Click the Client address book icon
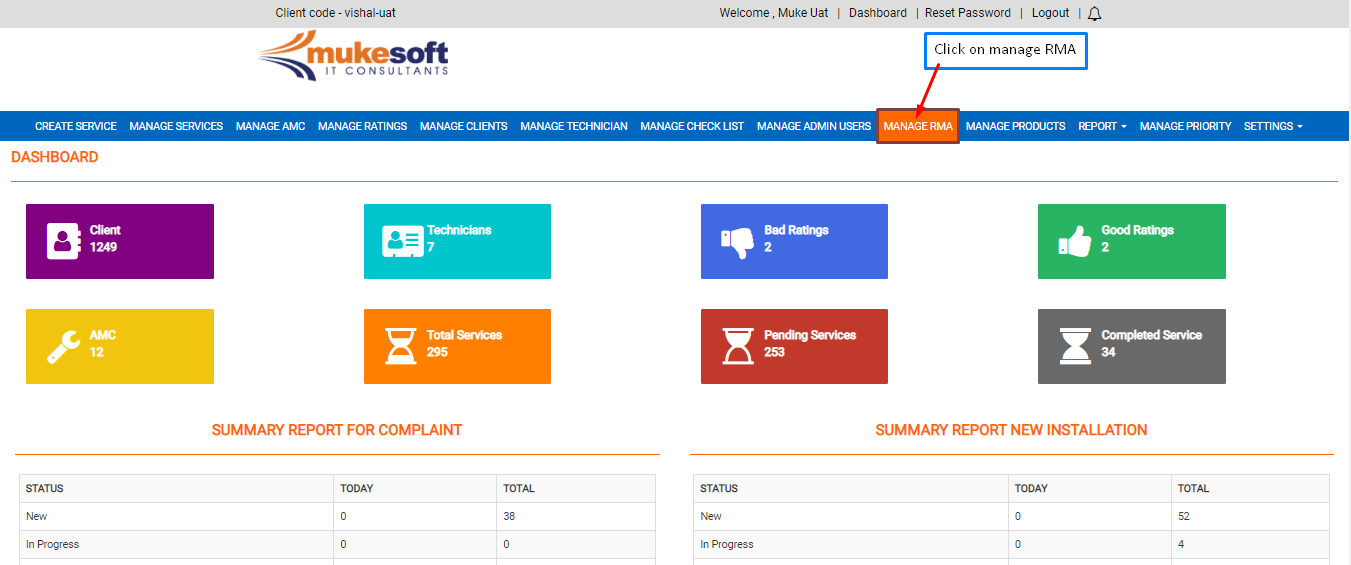The height and width of the screenshot is (565, 1351). pyautogui.click(x=63, y=241)
